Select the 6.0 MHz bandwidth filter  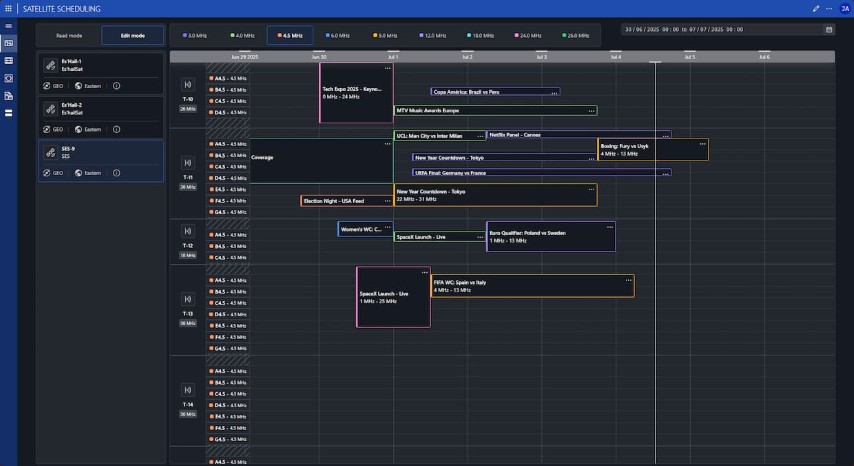pos(338,36)
